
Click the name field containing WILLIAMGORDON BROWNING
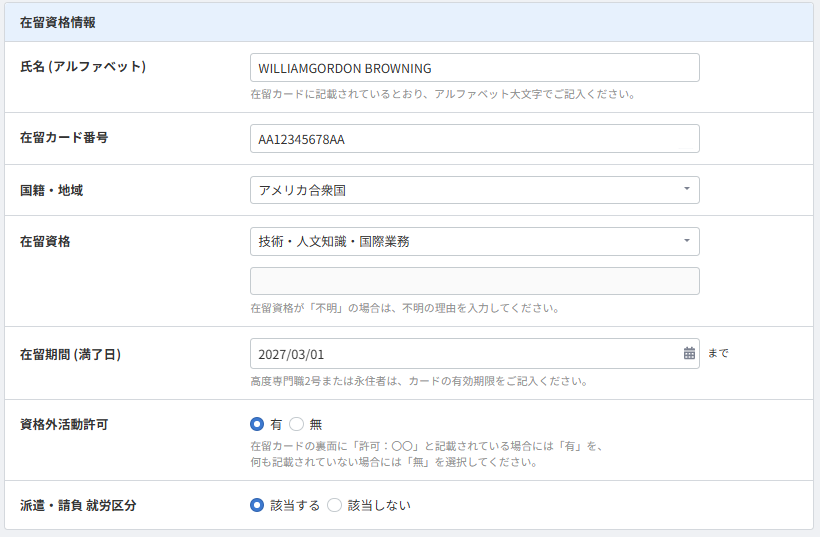pyautogui.click(x=474, y=68)
